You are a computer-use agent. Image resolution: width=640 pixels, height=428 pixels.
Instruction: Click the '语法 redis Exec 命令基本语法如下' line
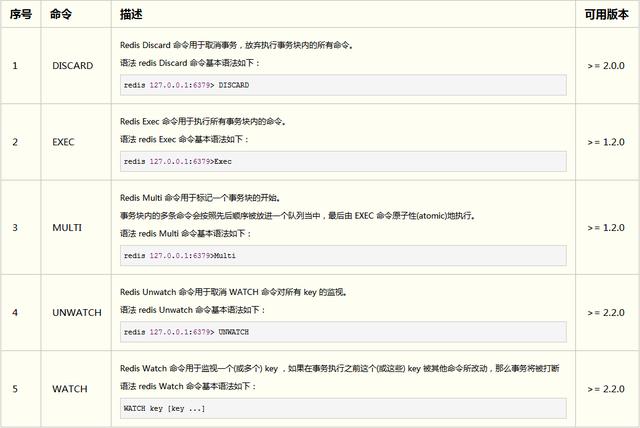click(x=184, y=140)
